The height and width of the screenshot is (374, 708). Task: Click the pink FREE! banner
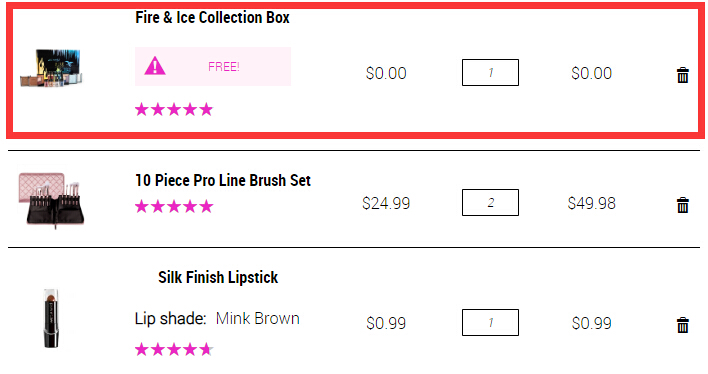213,66
